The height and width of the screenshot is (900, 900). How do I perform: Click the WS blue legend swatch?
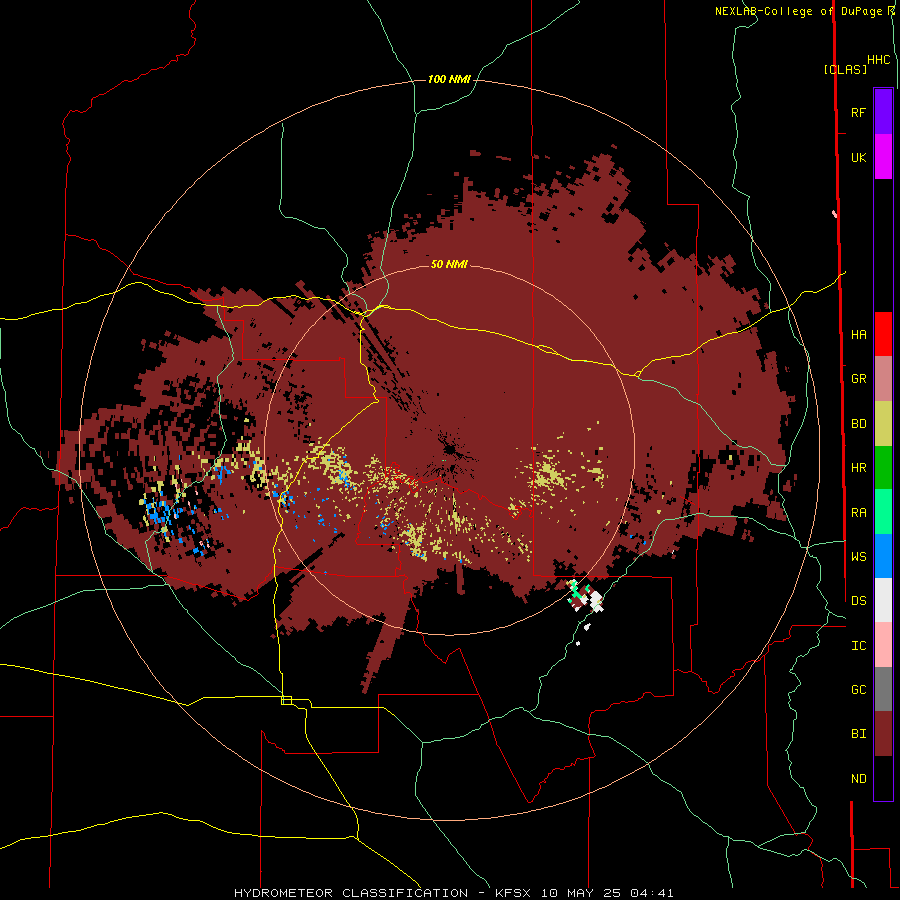click(883, 556)
